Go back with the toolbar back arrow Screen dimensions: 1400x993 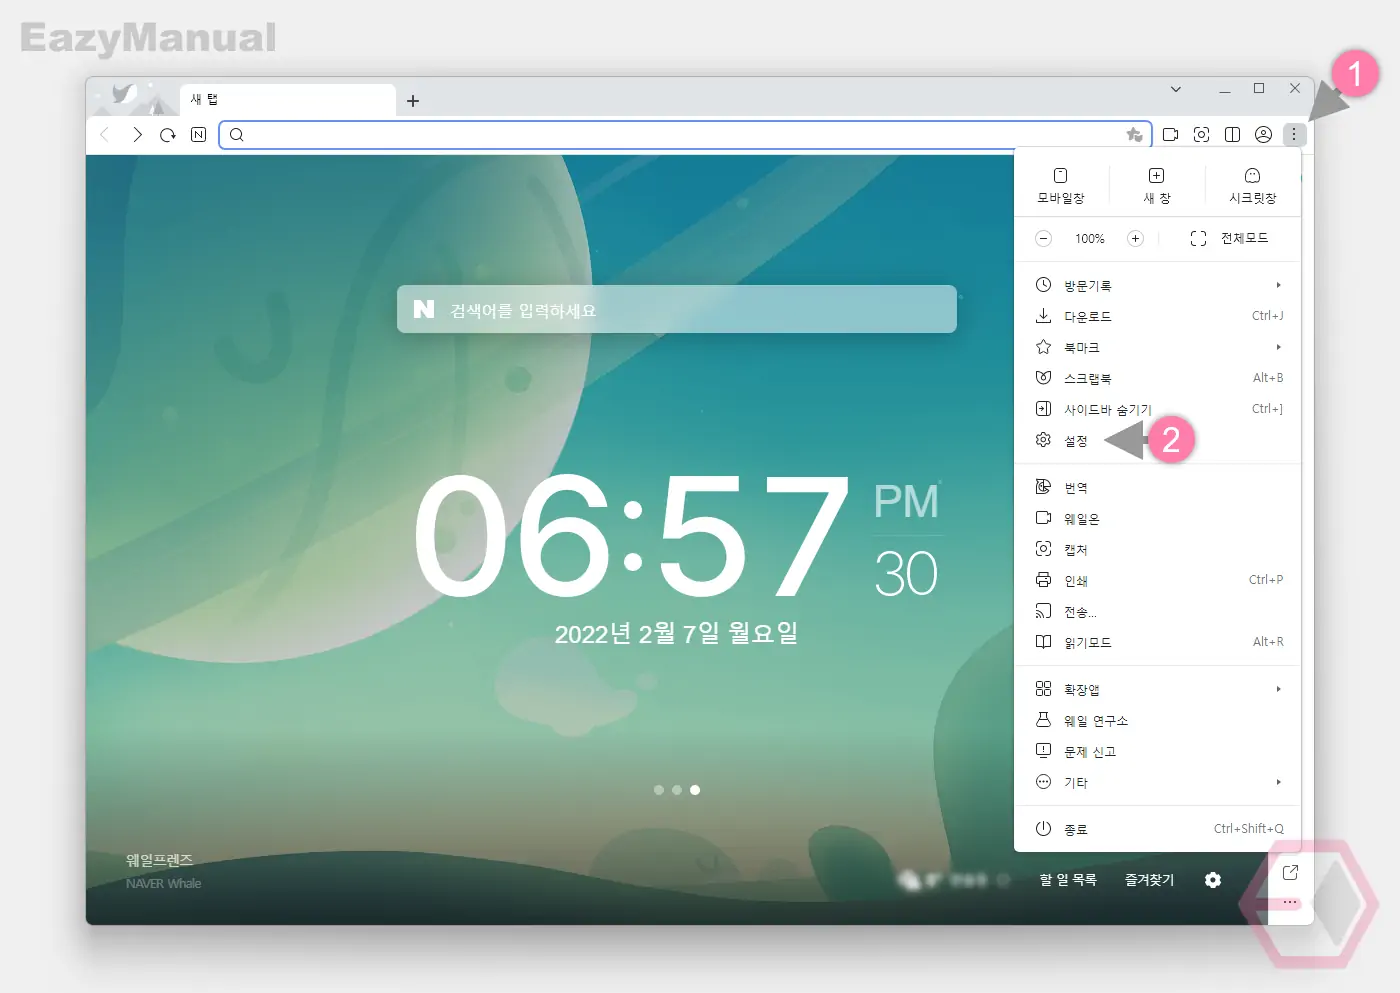(105, 135)
